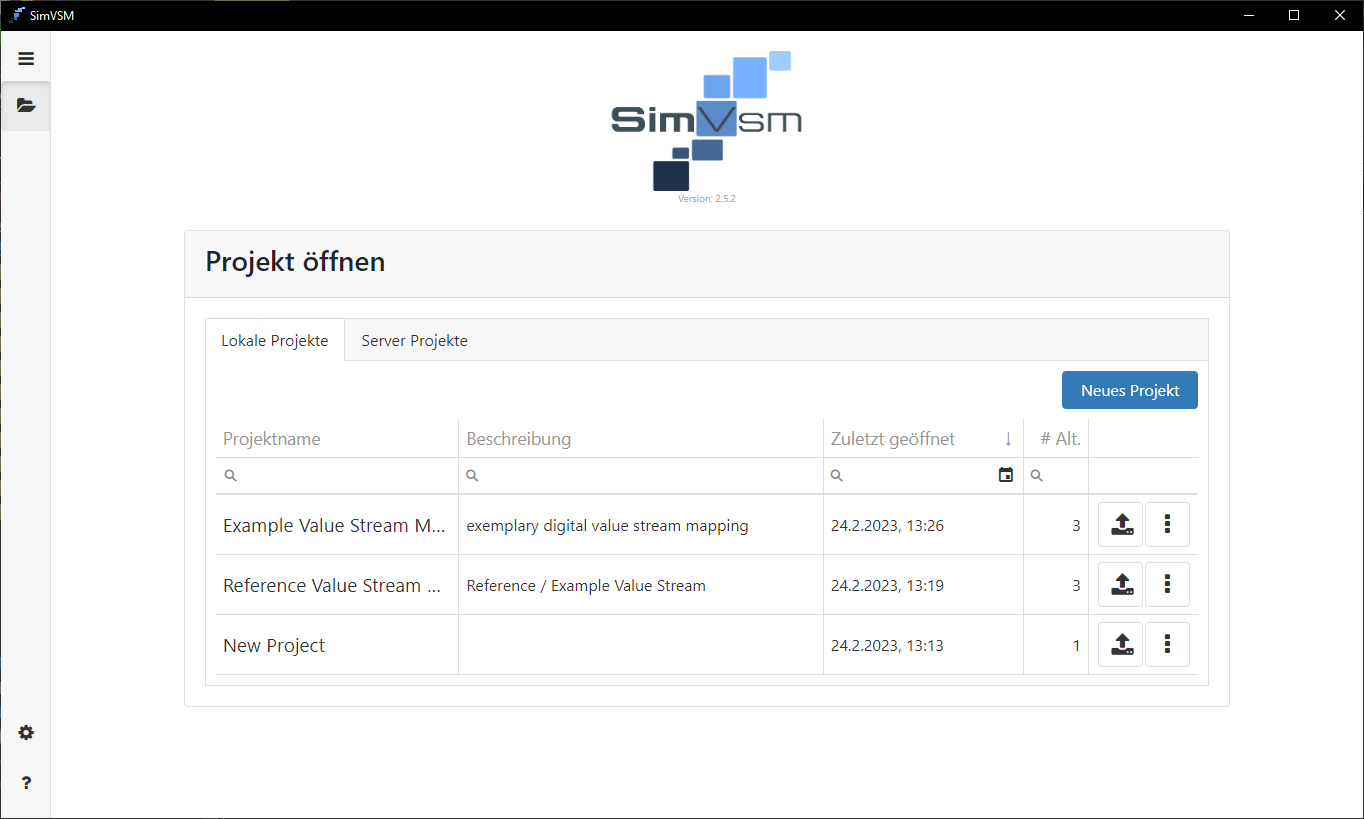
Task: Click the date 24.2.2023, 13:26
Action: click(887, 526)
